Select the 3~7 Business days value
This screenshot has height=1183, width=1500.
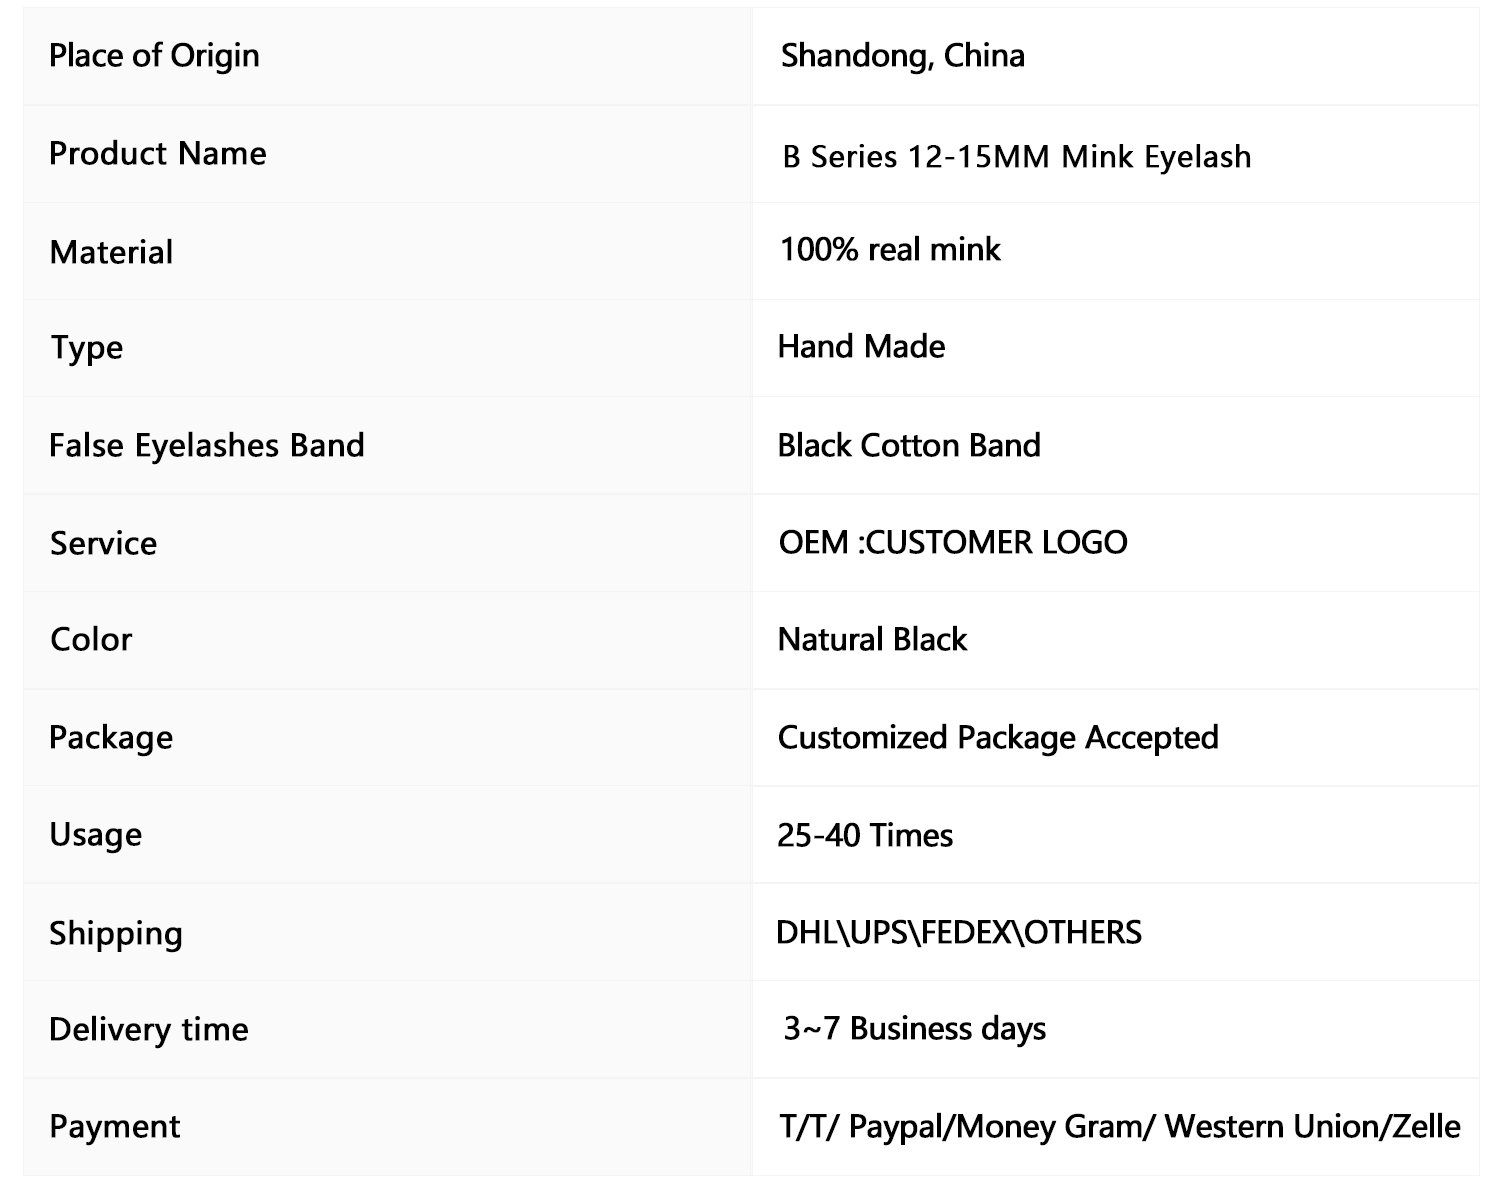(915, 1029)
